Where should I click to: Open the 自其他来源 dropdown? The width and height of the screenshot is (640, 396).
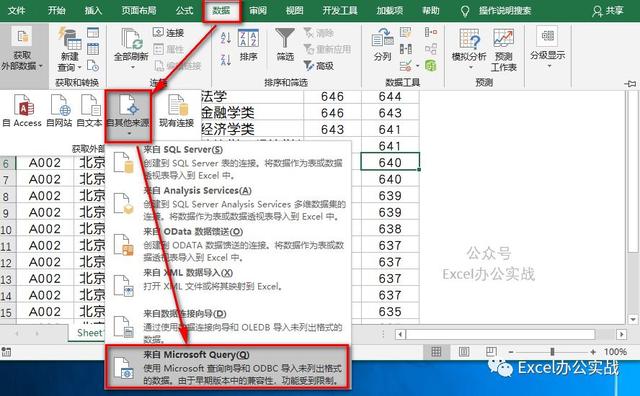(129, 116)
